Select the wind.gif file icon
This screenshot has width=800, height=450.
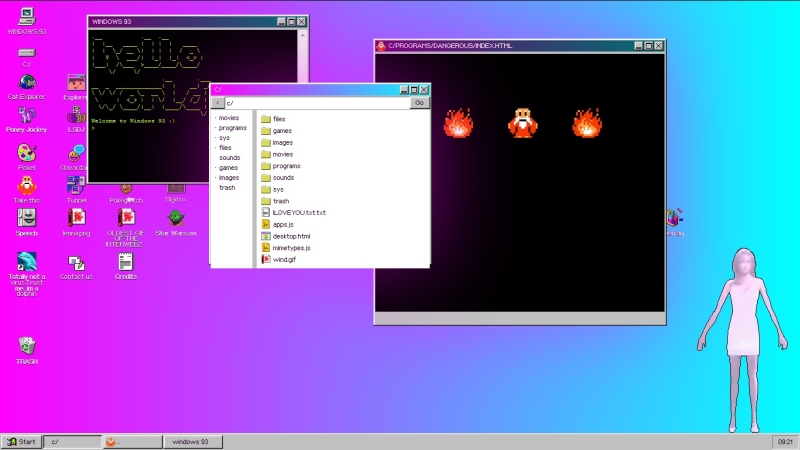click(266, 260)
